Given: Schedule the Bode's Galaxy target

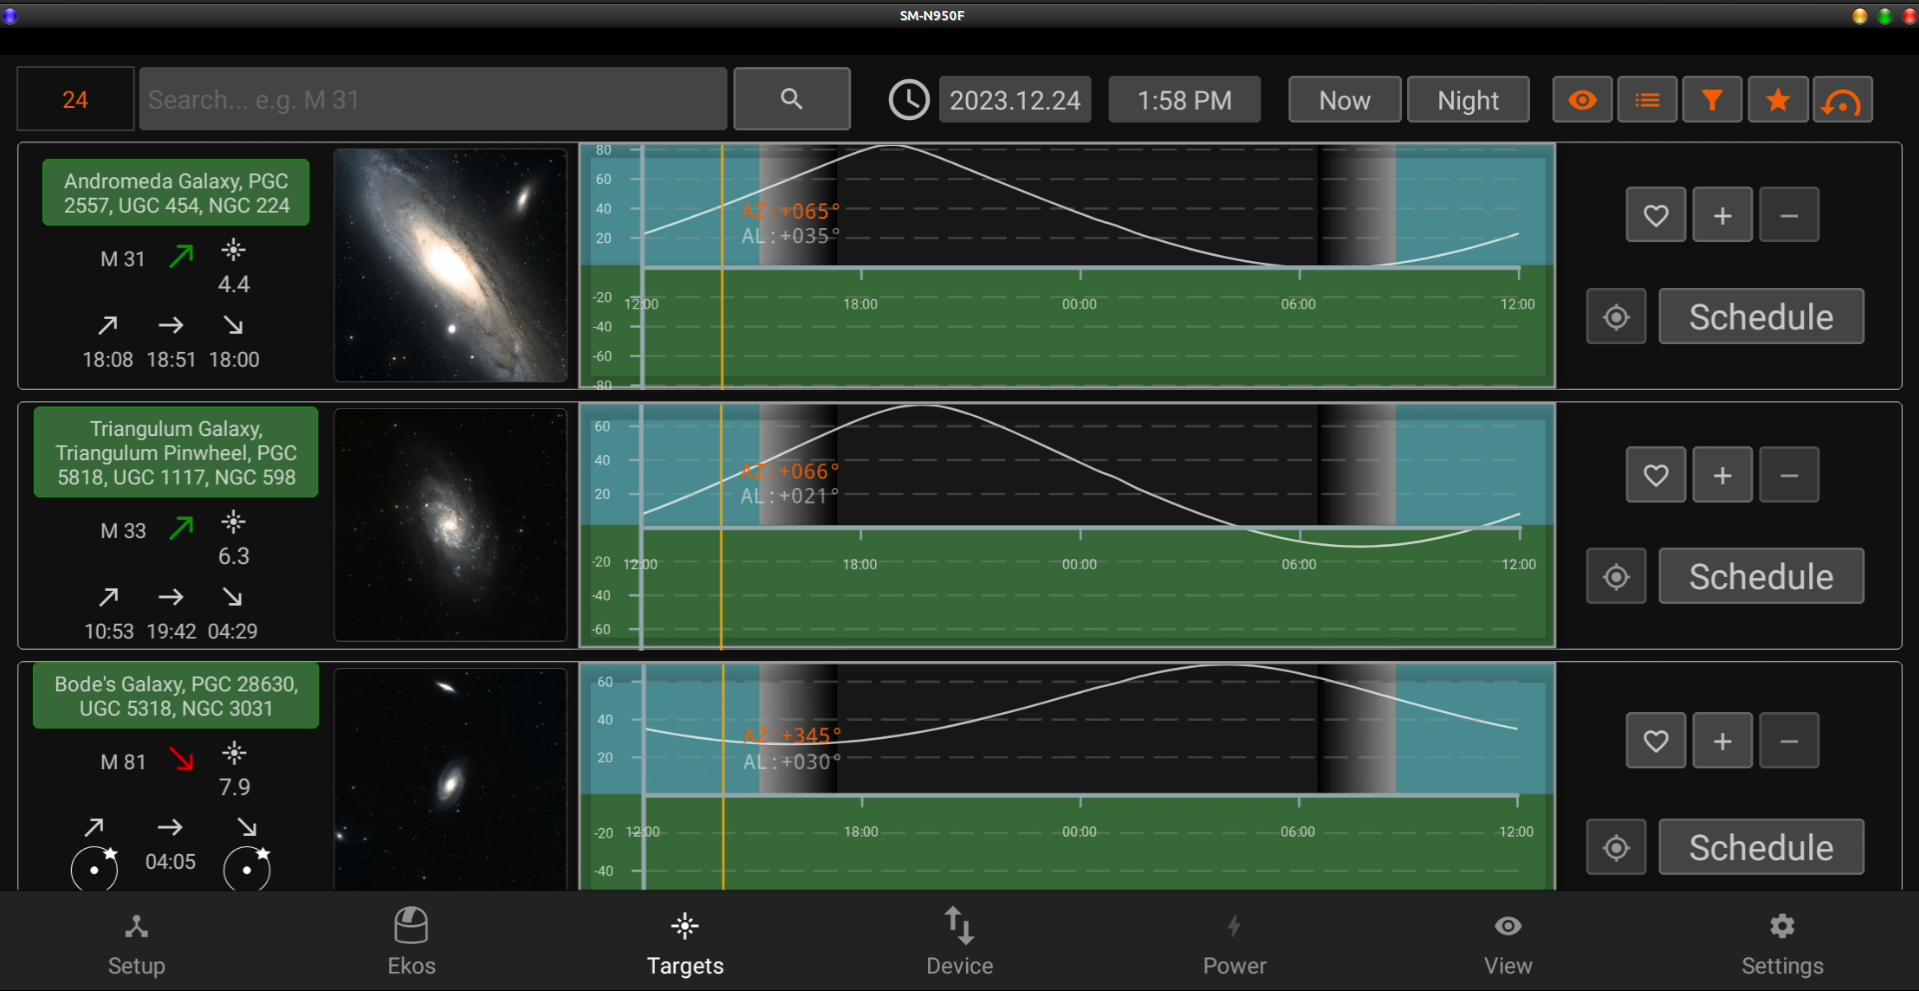Looking at the screenshot, I should point(1761,848).
